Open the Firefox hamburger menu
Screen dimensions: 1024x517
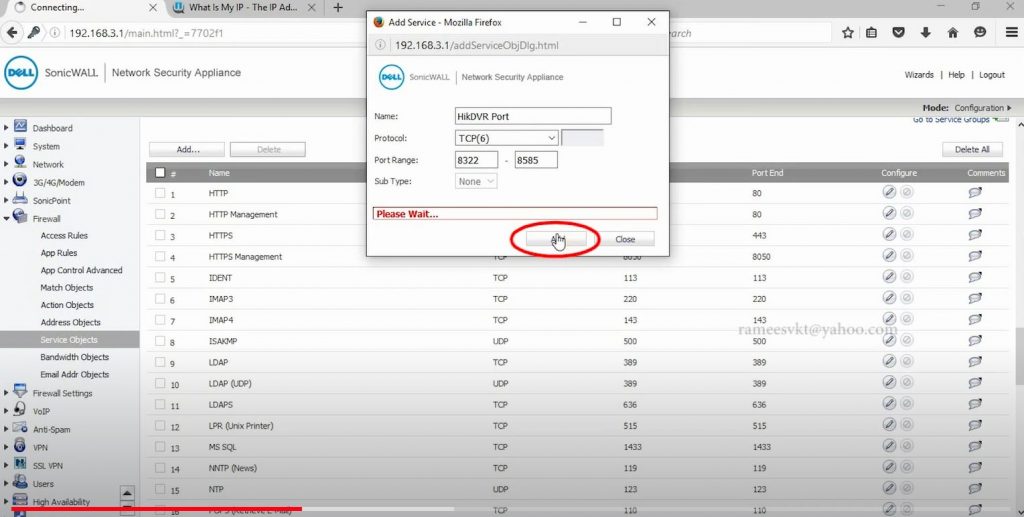[x=1011, y=33]
